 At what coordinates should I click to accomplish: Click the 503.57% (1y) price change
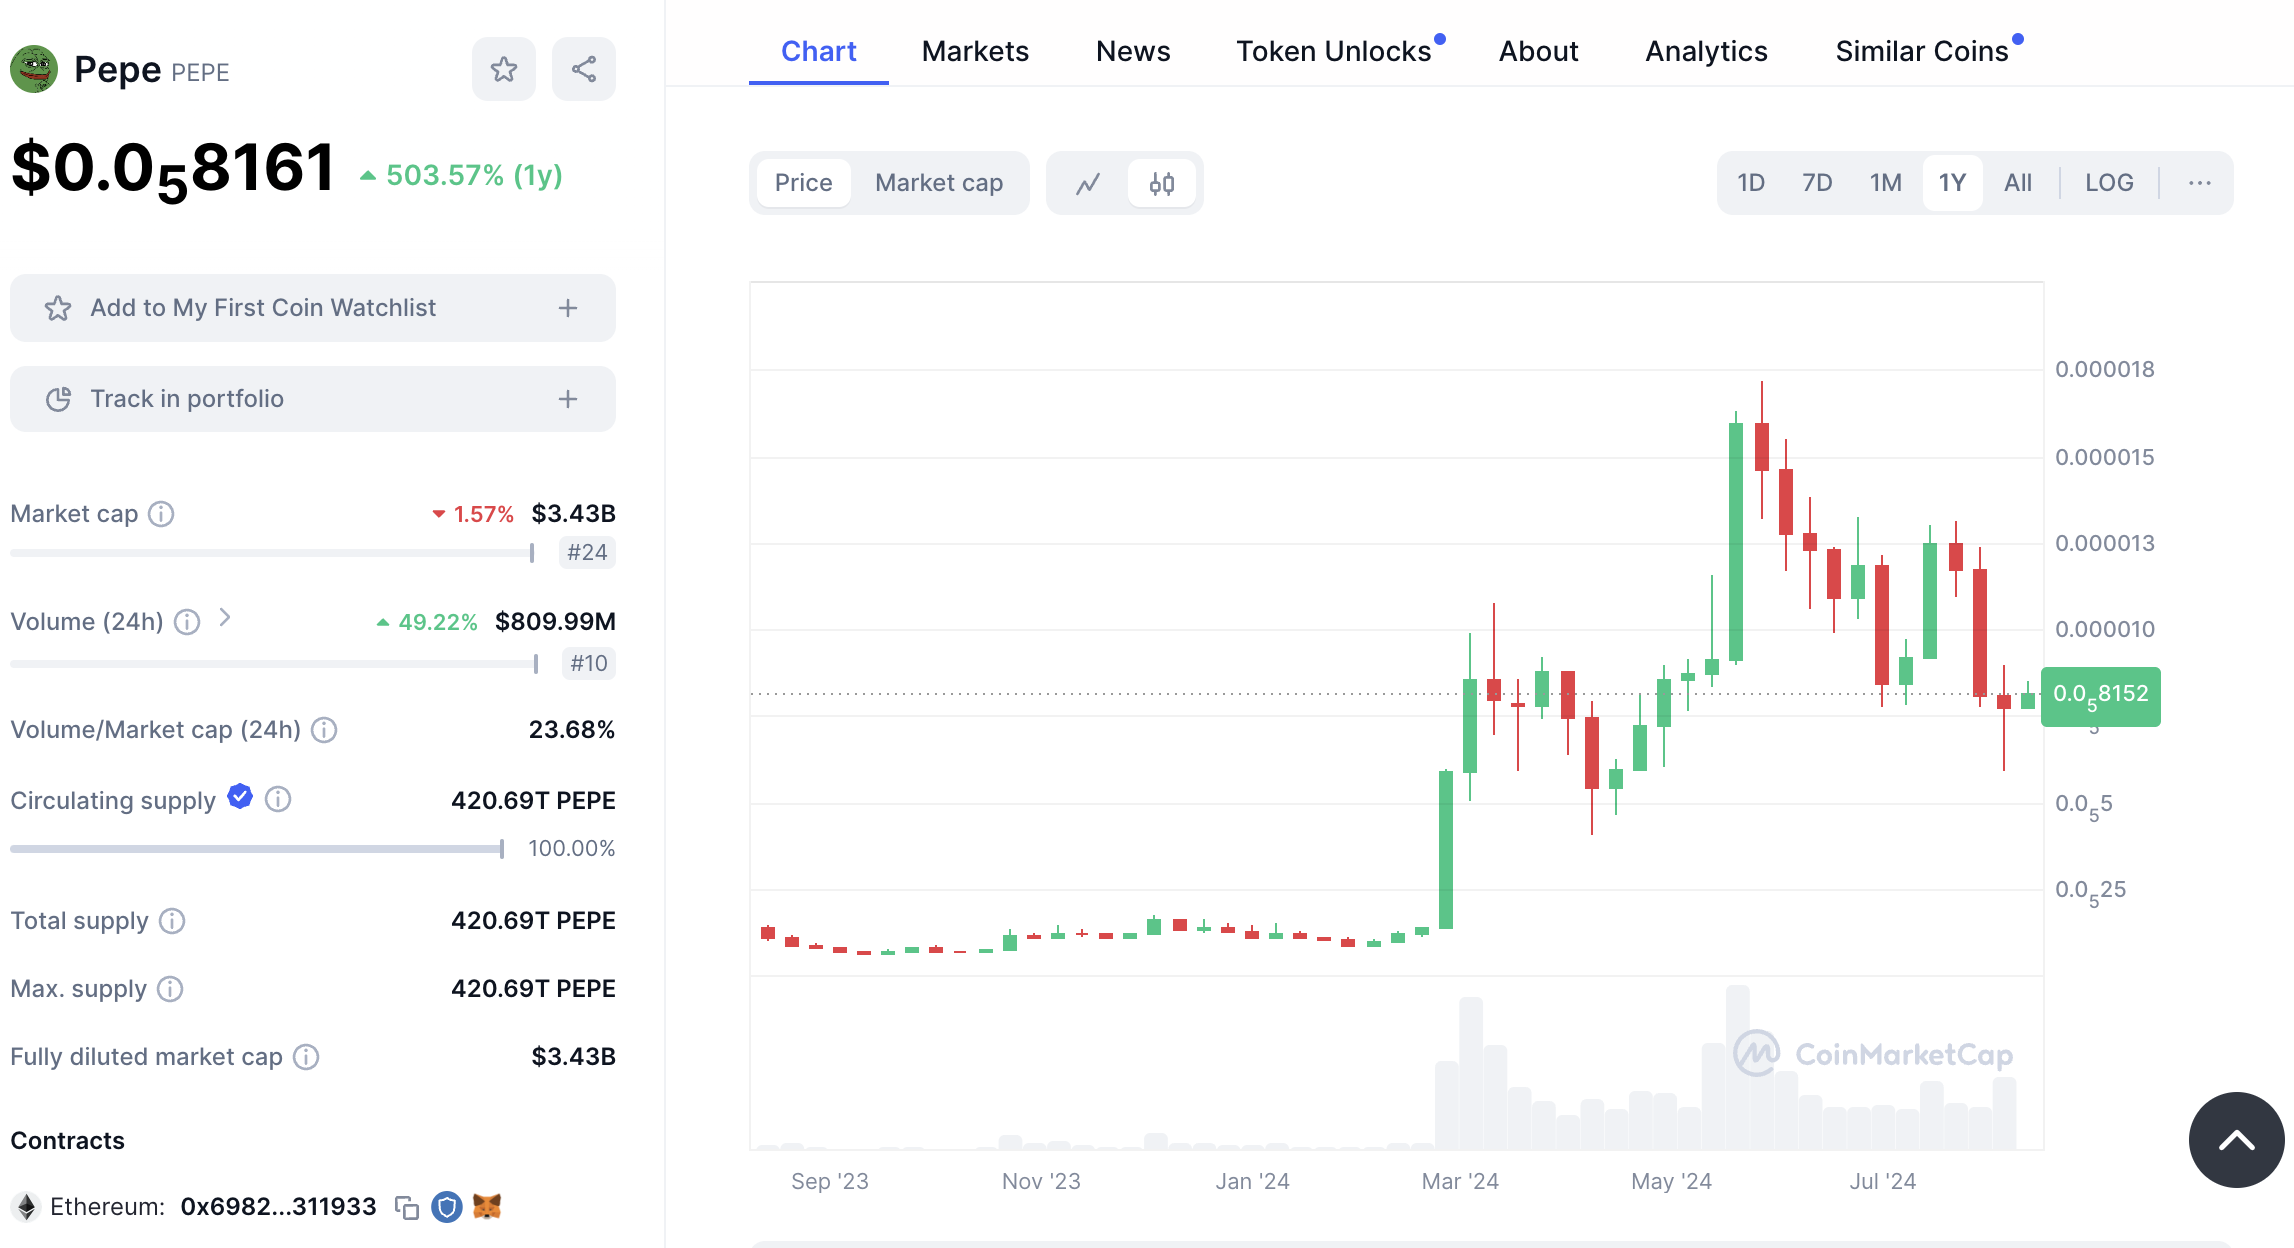pyautogui.click(x=461, y=176)
